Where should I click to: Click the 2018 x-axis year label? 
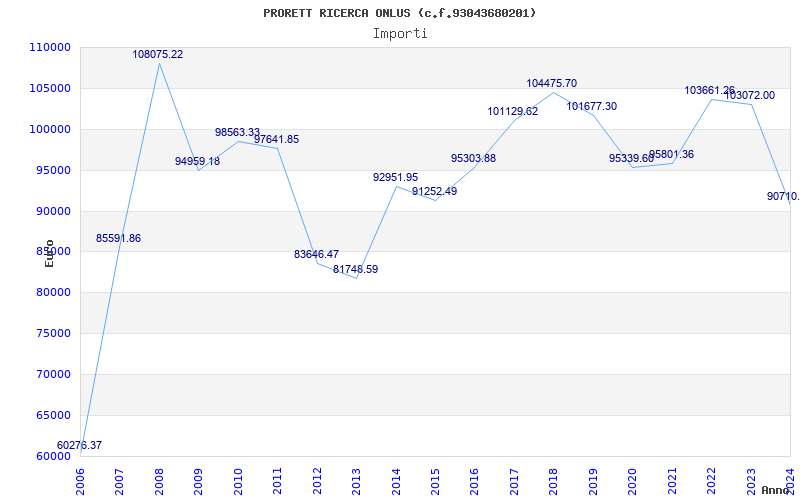[554, 481]
